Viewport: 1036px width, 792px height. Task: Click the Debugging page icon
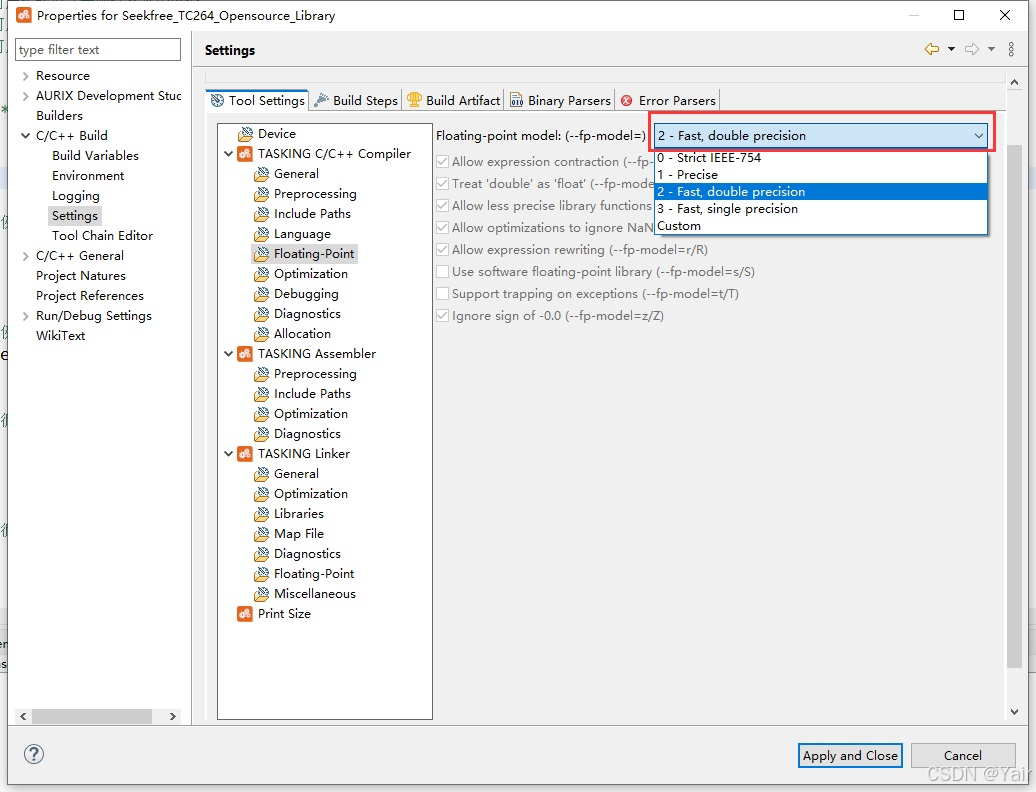[x=262, y=294]
